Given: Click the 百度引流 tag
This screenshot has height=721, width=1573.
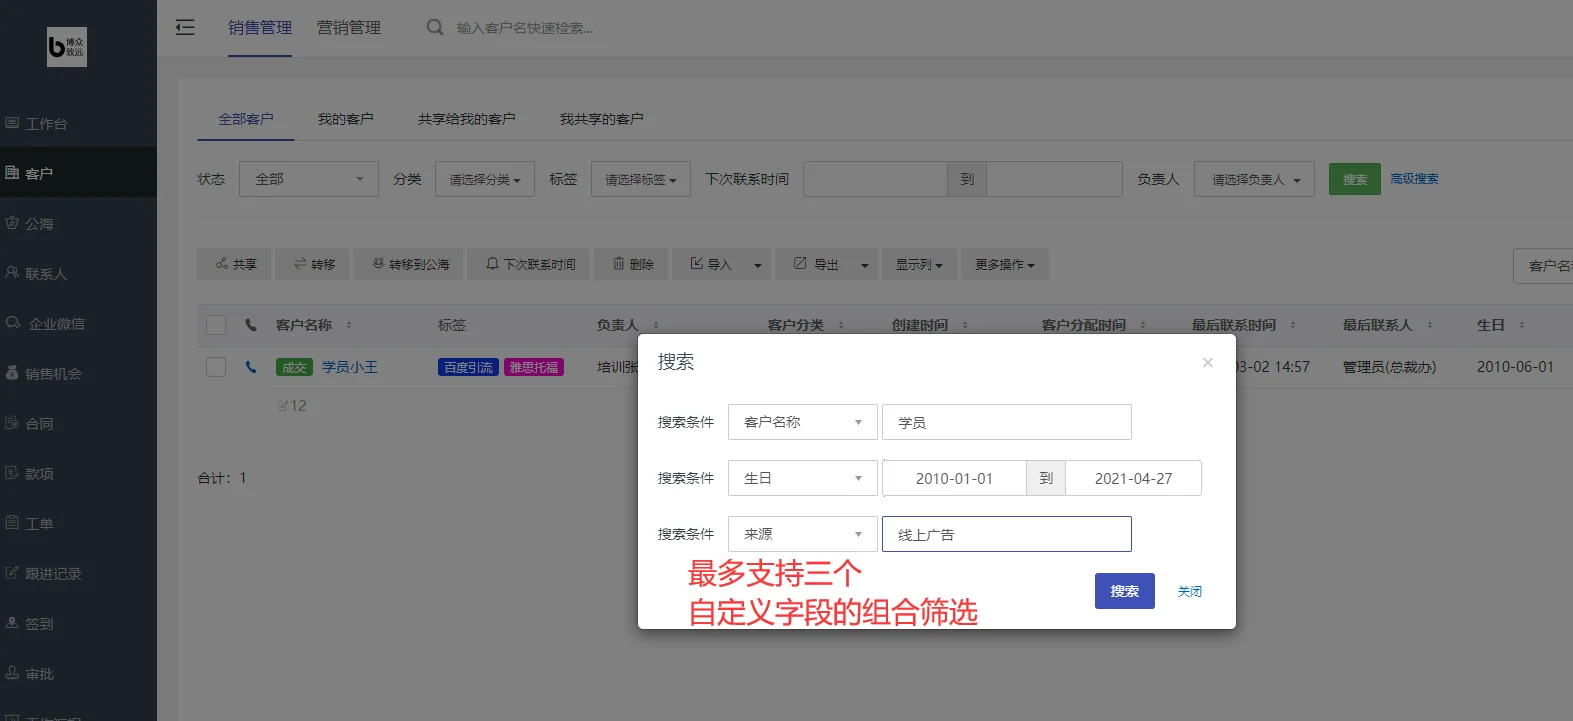Looking at the screenshot, I should pyautogui.click(x=468, y=367).
